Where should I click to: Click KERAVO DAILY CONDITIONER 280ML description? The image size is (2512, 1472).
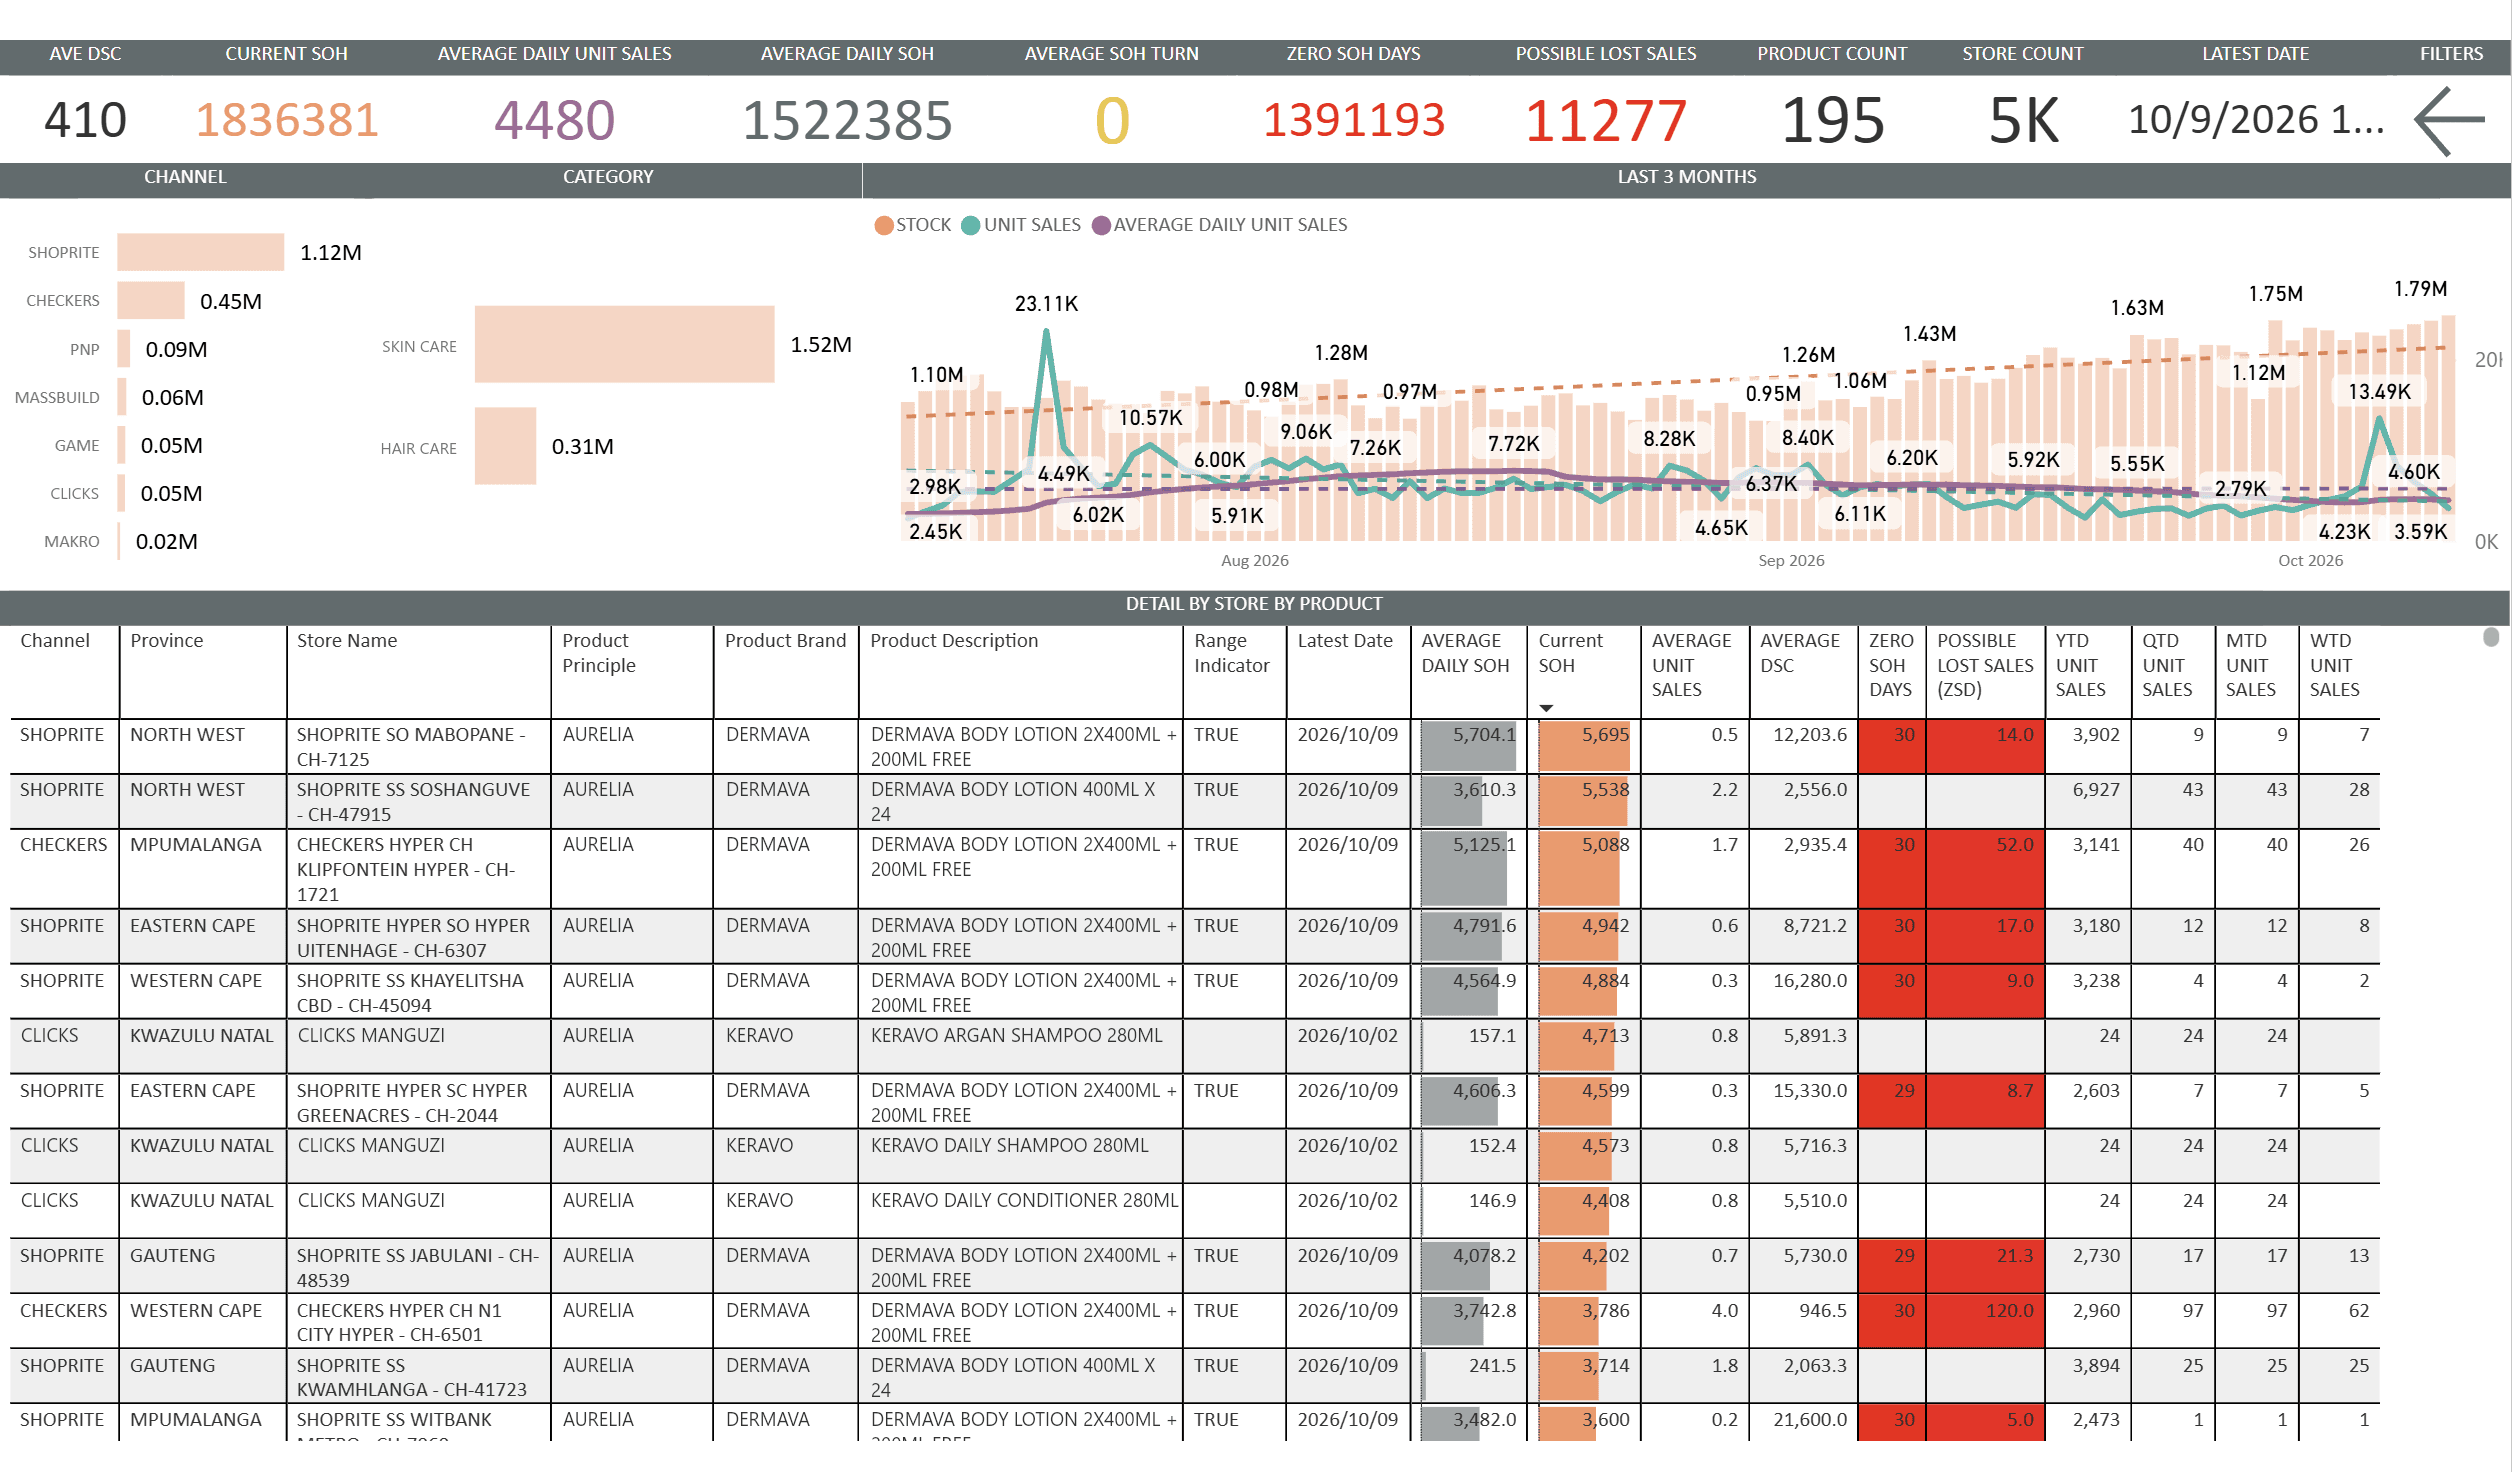[1024, 1201]
